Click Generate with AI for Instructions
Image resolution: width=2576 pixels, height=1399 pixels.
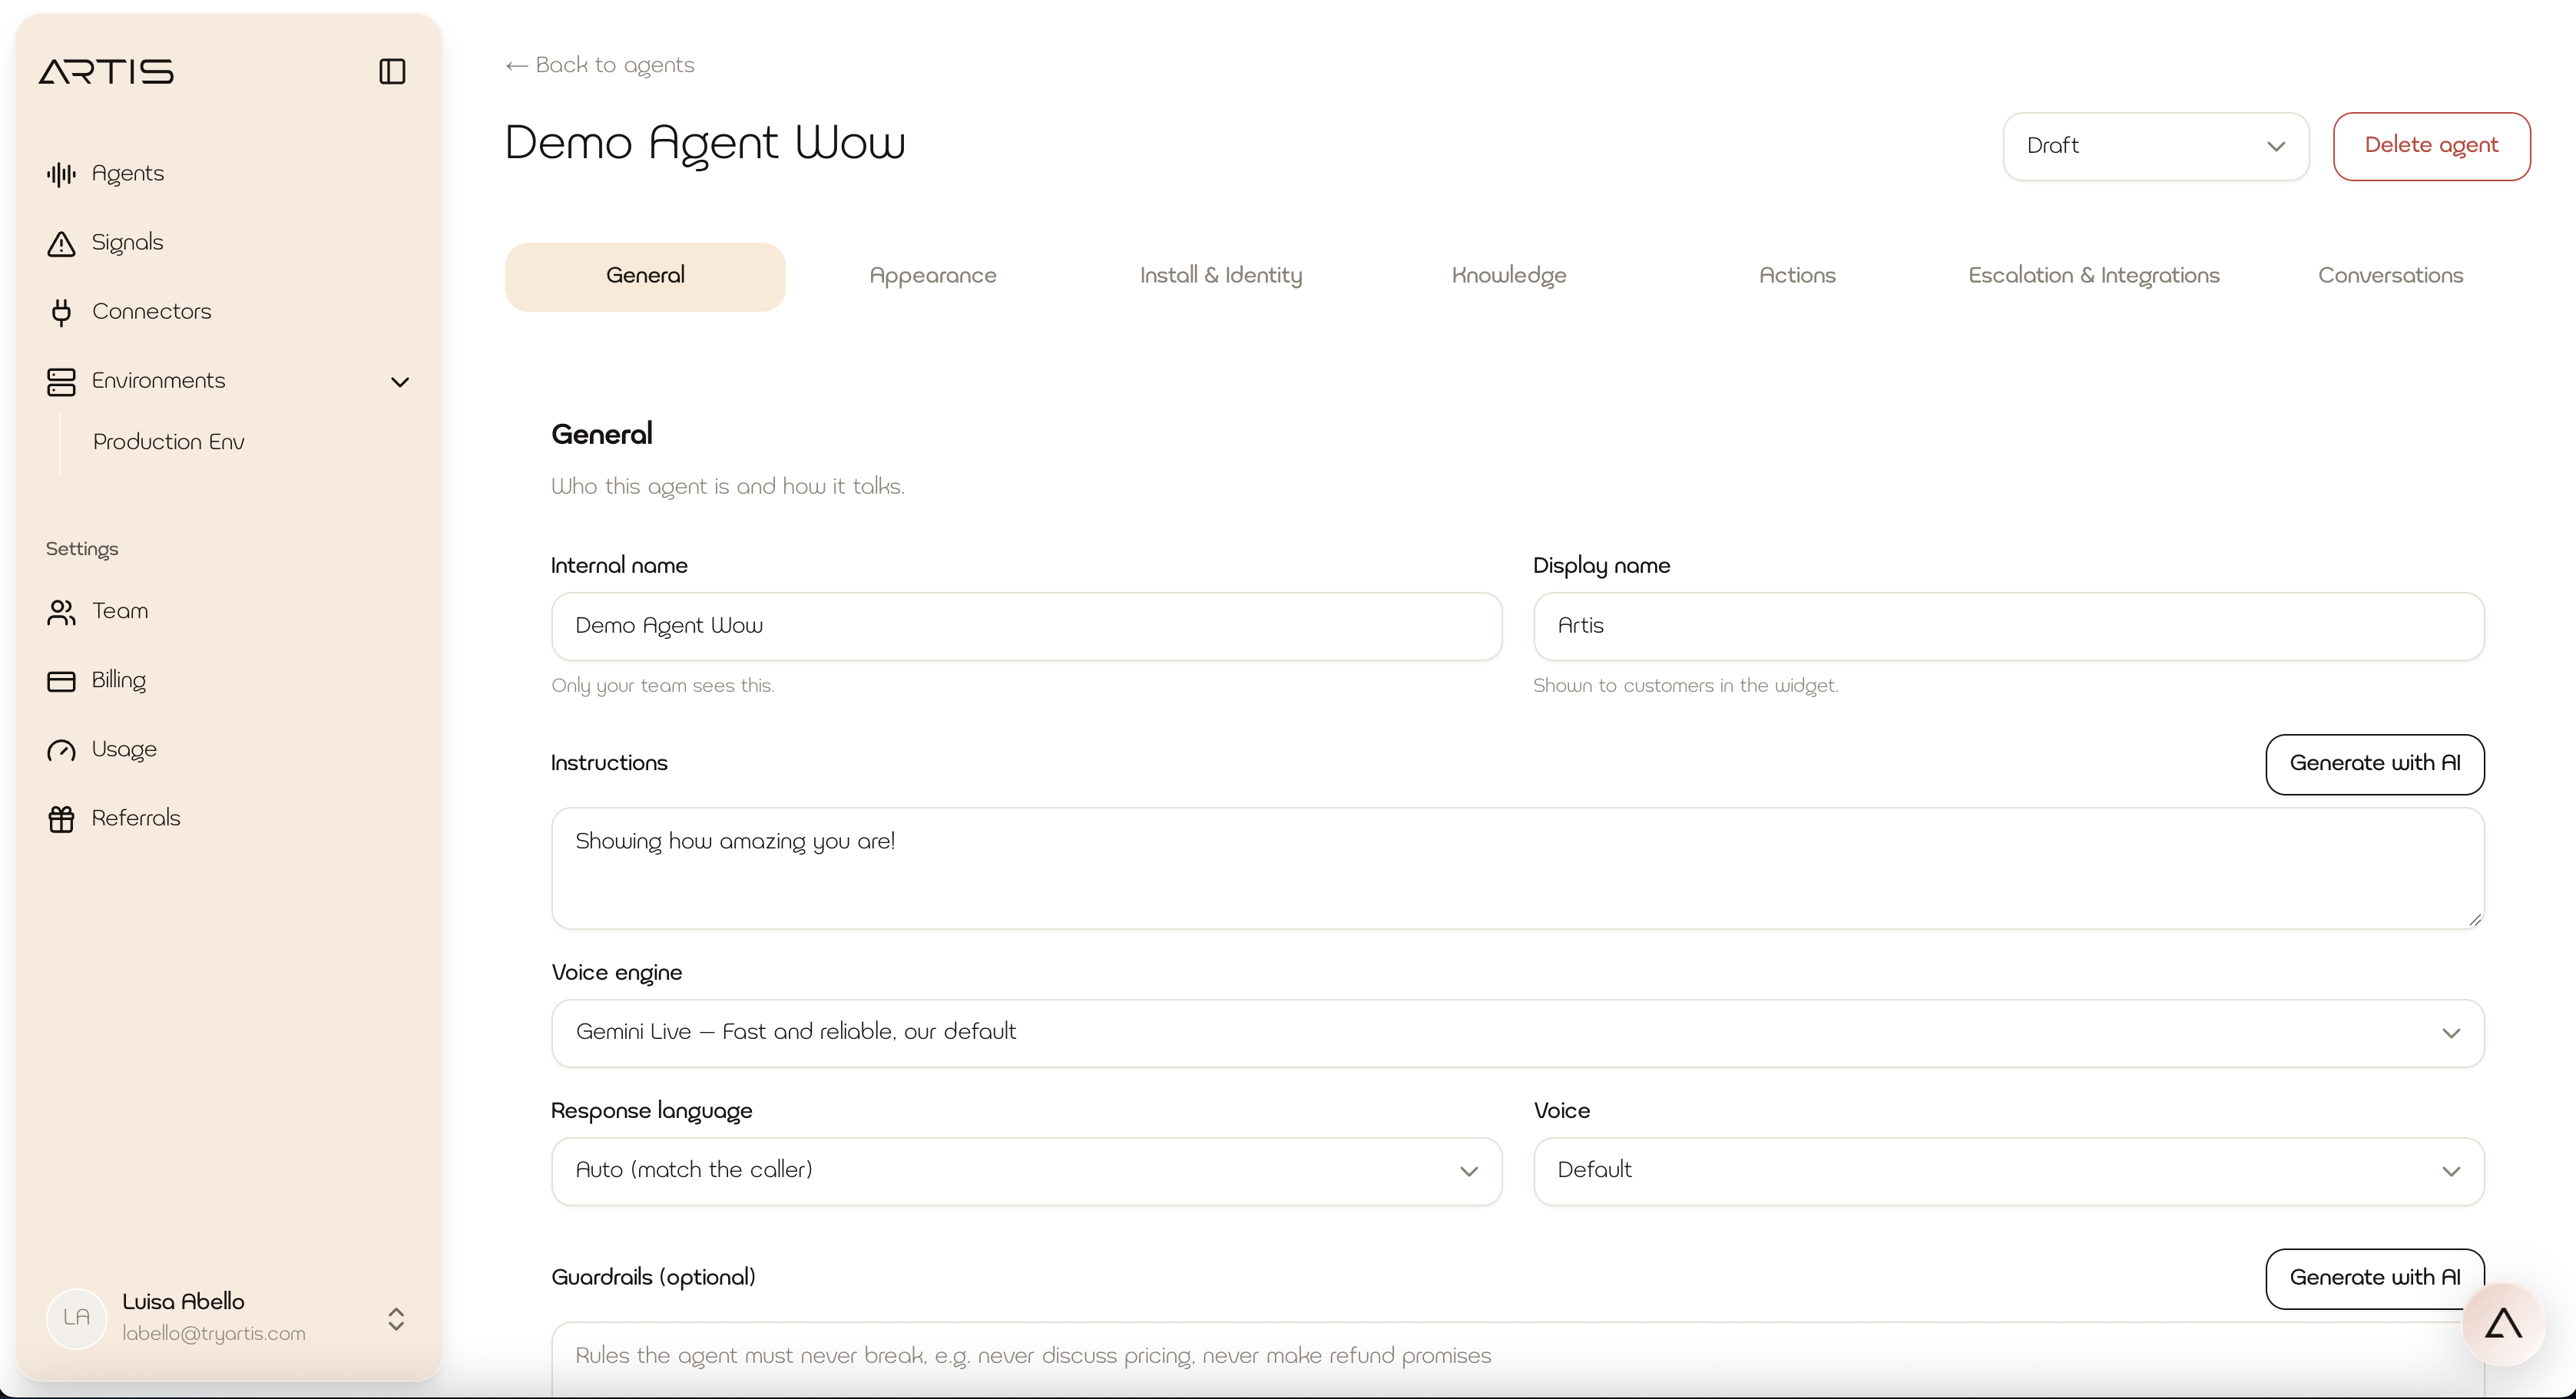2374,764
